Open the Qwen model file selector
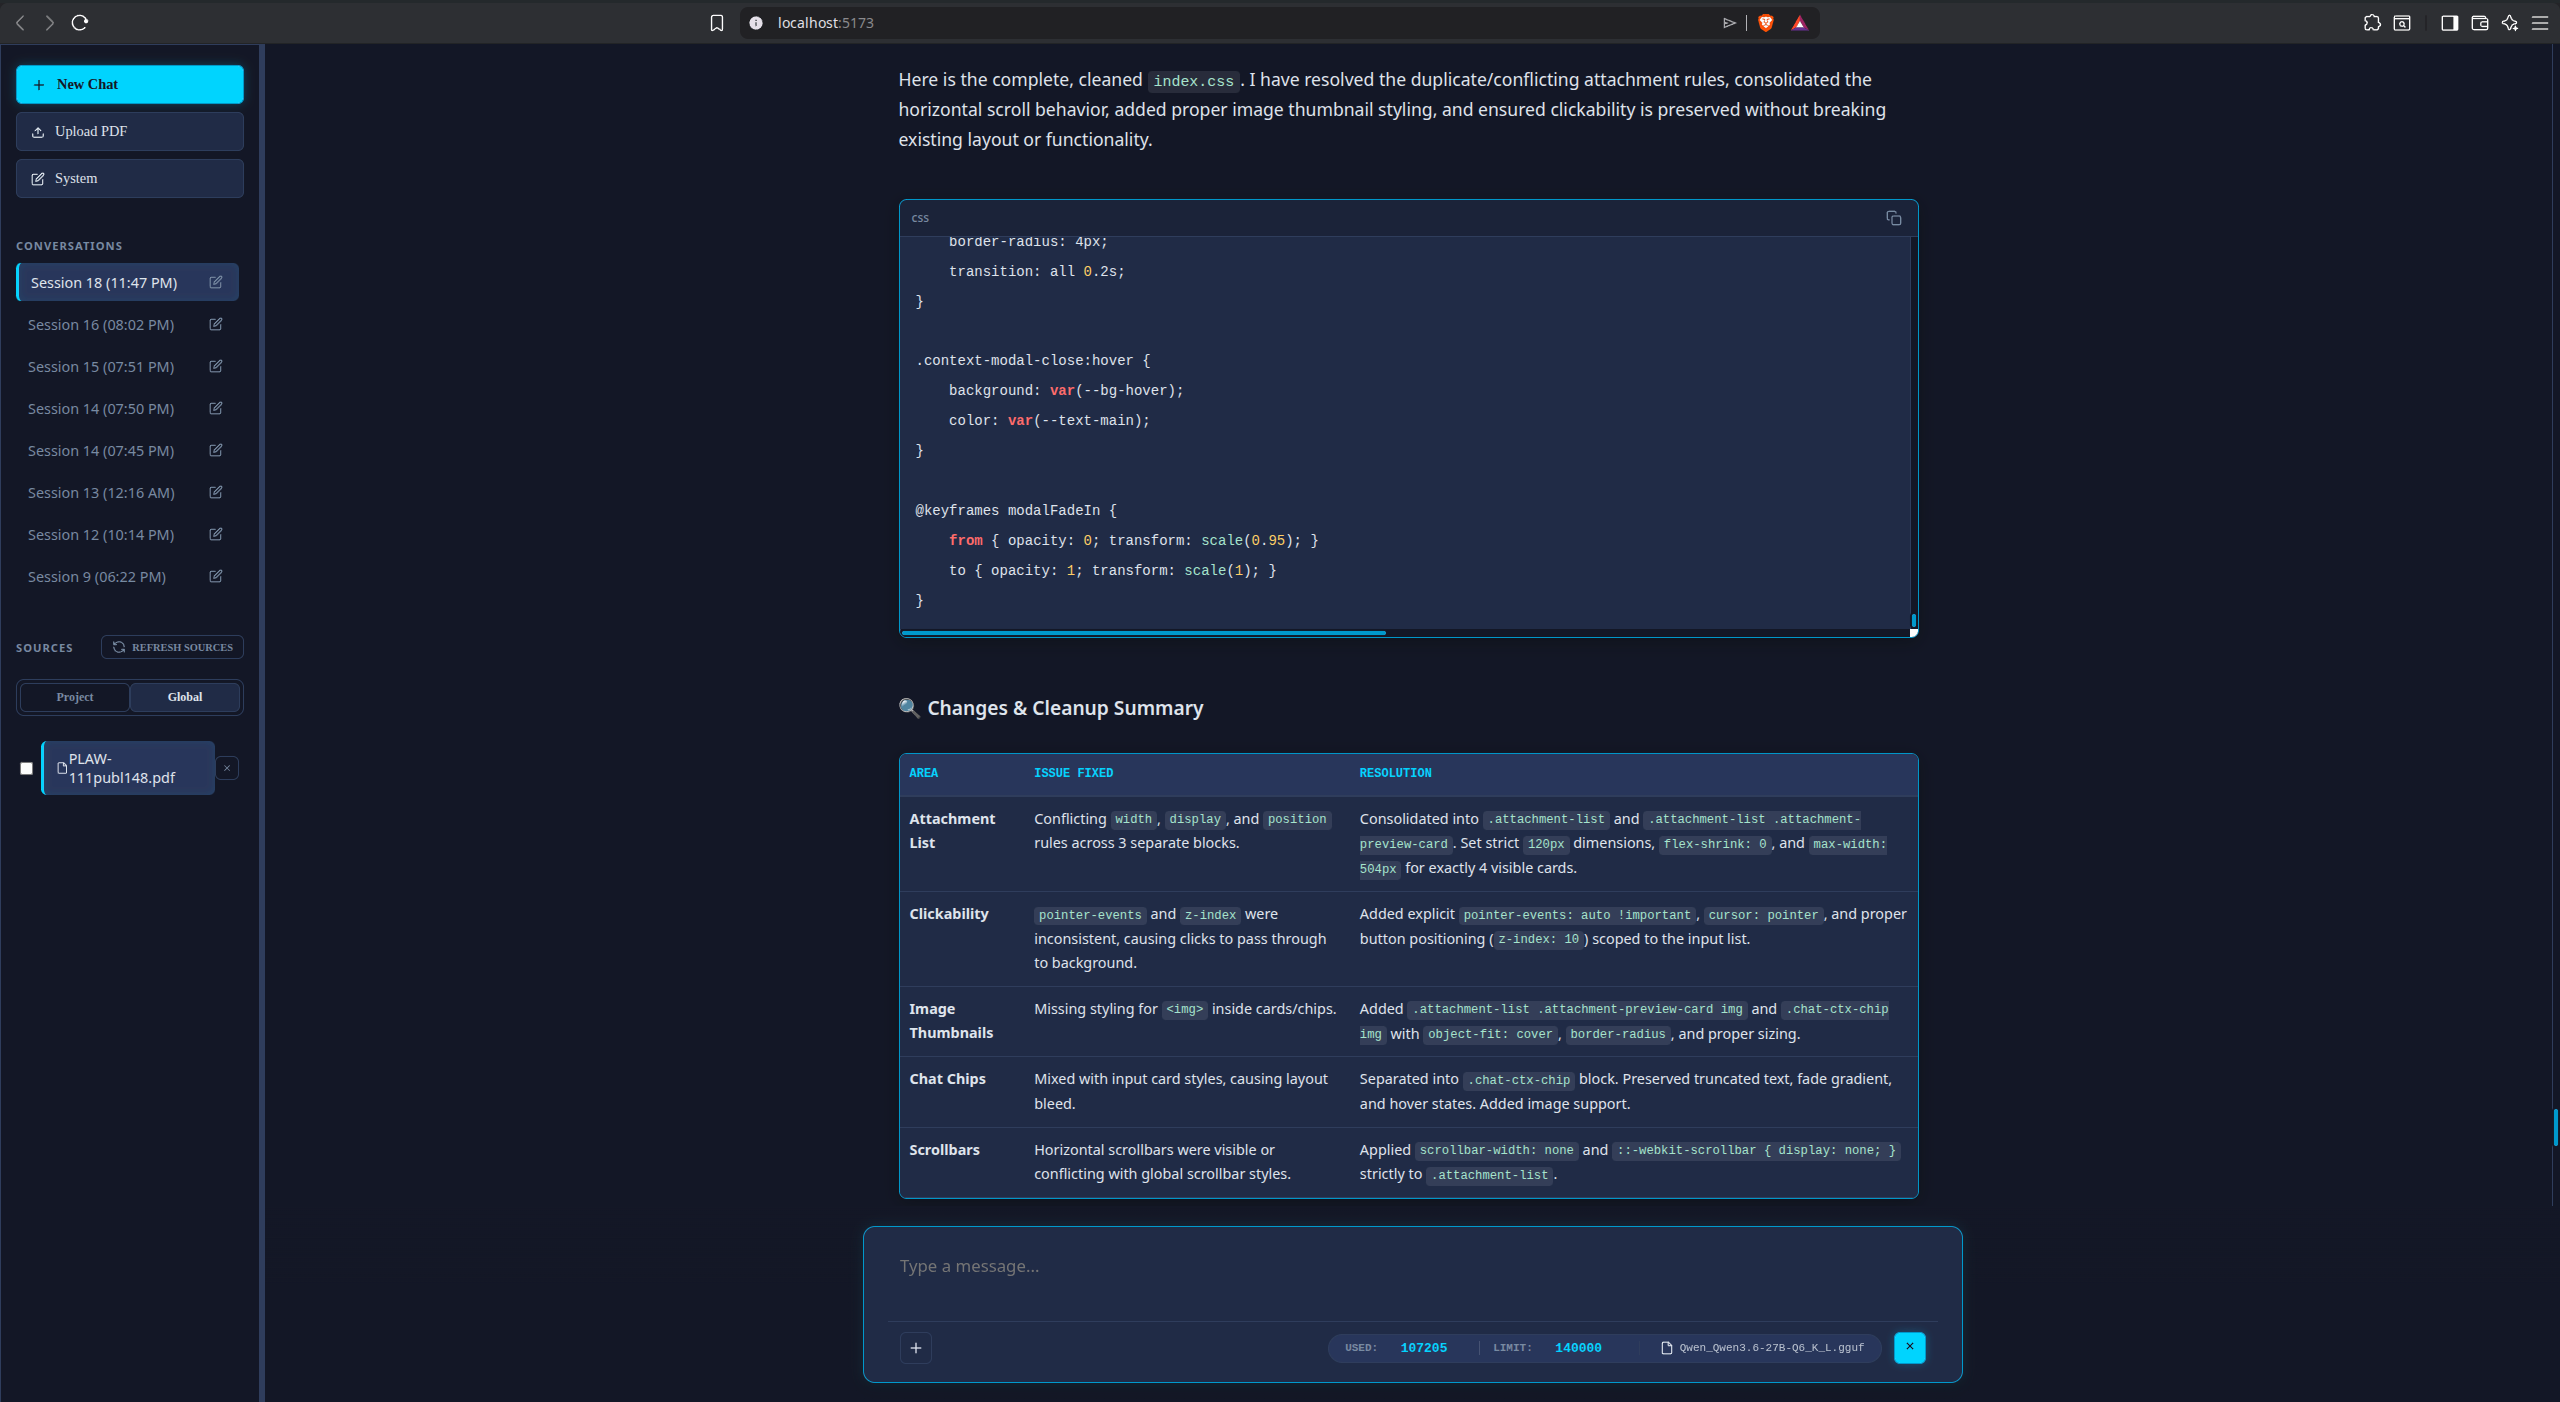2560x1402 pixels. click(1762, 1348)
